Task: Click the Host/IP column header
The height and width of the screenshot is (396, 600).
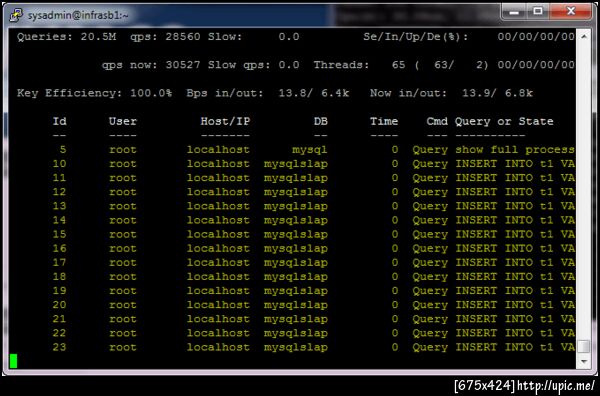Action: tap(225, 122)
